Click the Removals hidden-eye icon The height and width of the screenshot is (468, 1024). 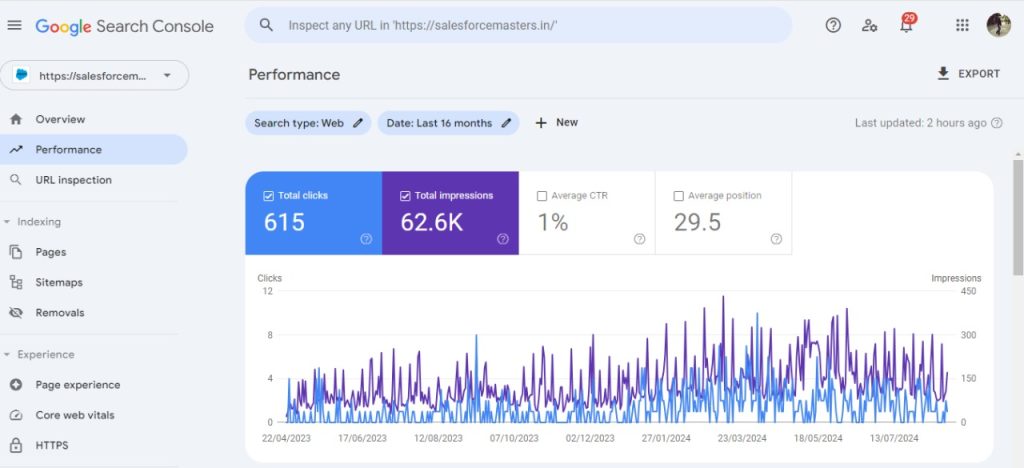click(16, 313)
